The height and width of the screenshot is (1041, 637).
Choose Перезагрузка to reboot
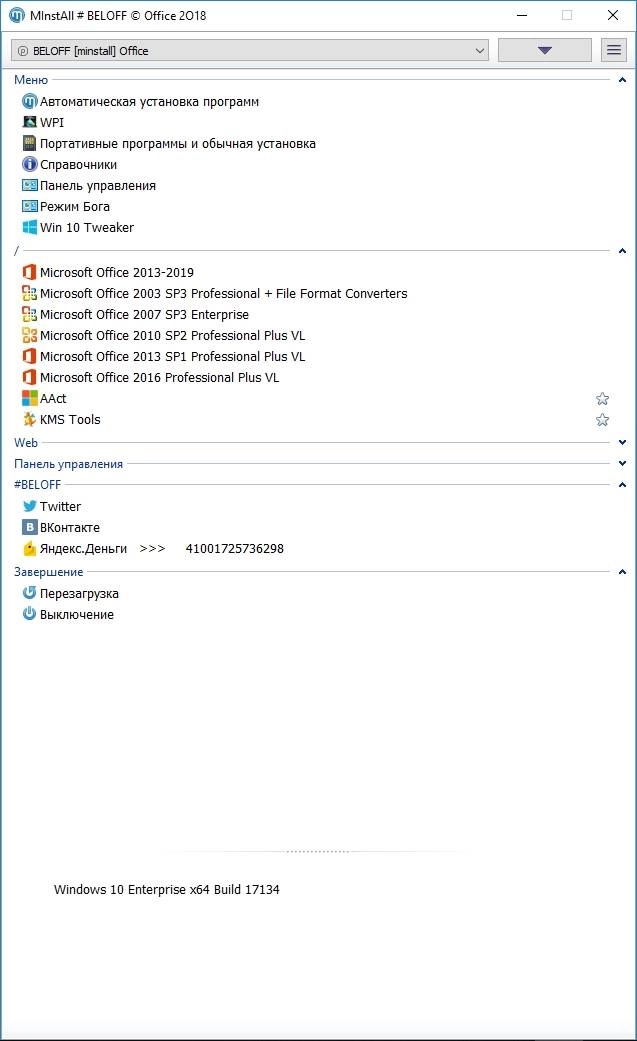coord(79,593)
